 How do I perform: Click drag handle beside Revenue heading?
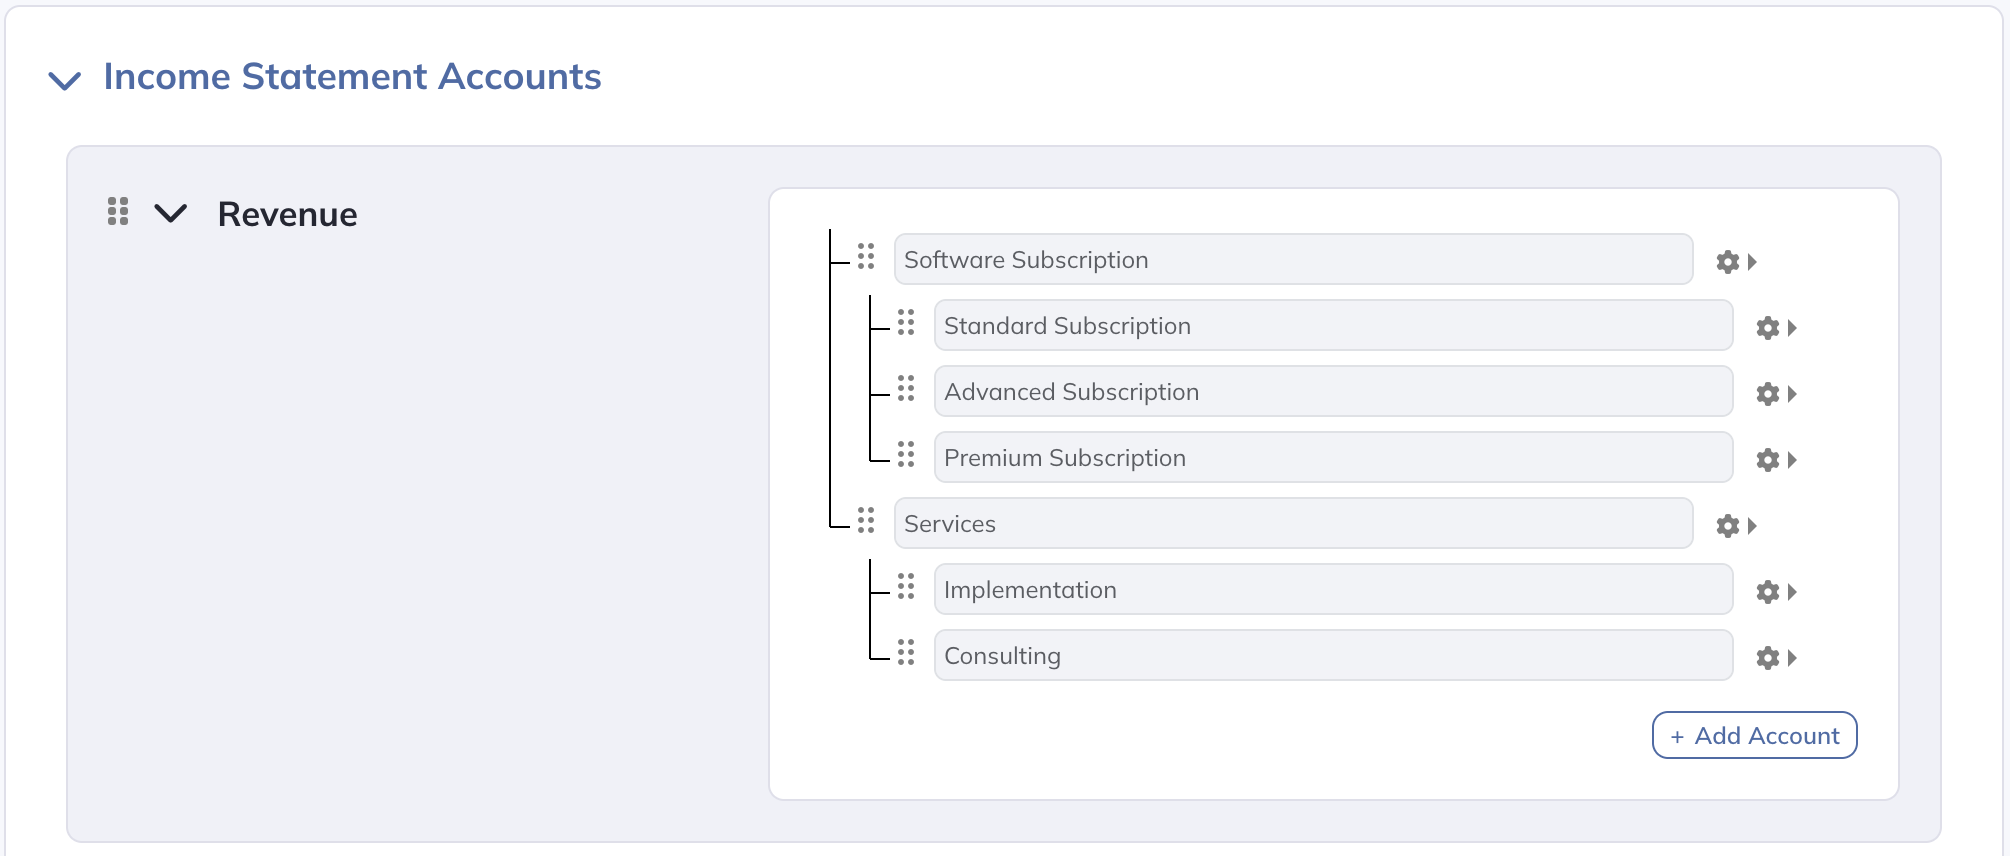click(x=118, y=211)
